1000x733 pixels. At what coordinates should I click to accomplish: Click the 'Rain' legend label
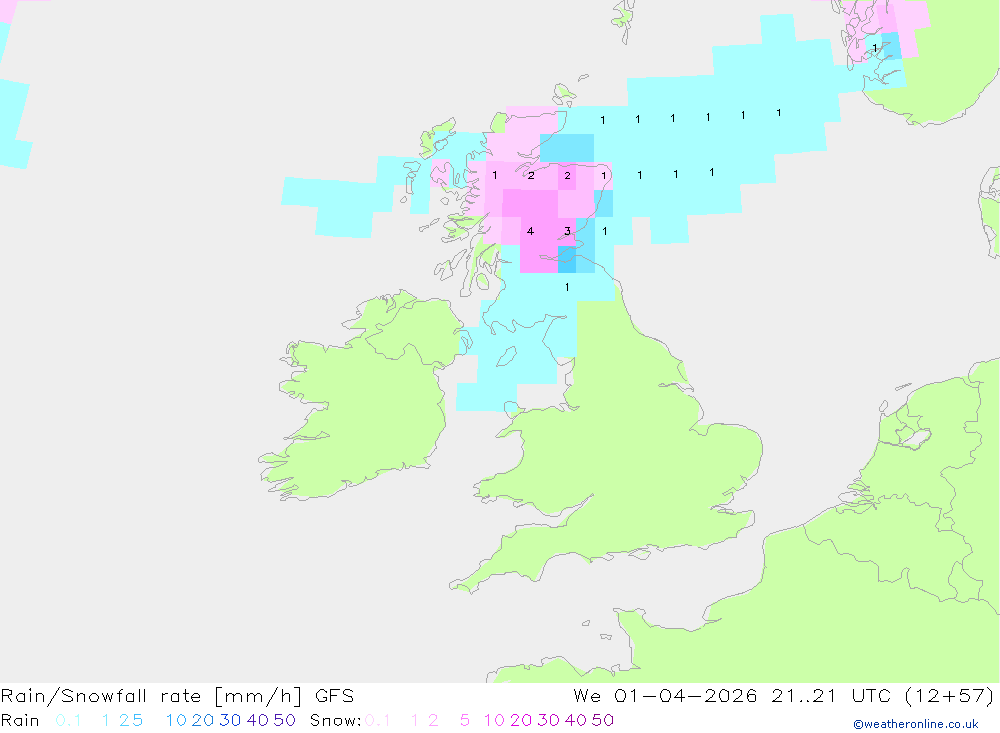20,720
